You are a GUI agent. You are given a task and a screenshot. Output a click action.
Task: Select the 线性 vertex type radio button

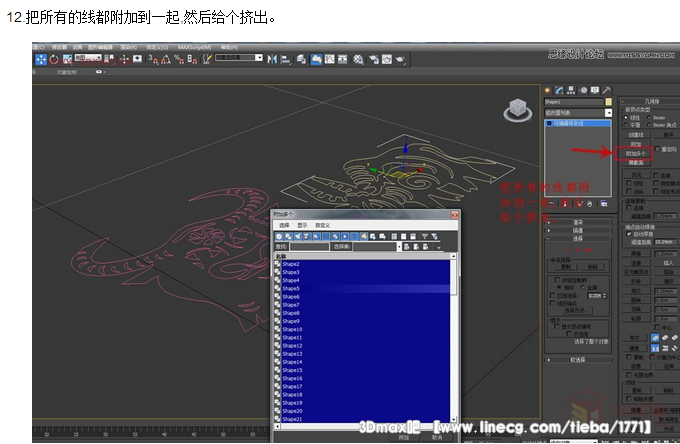625,118
